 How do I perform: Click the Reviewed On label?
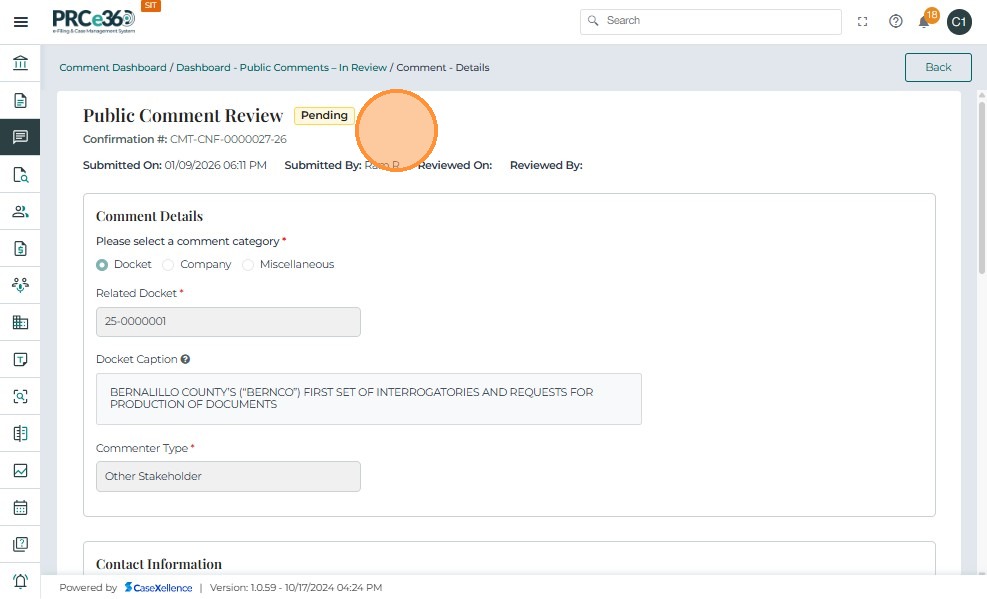pyautogui.click(x=454, y=165)
